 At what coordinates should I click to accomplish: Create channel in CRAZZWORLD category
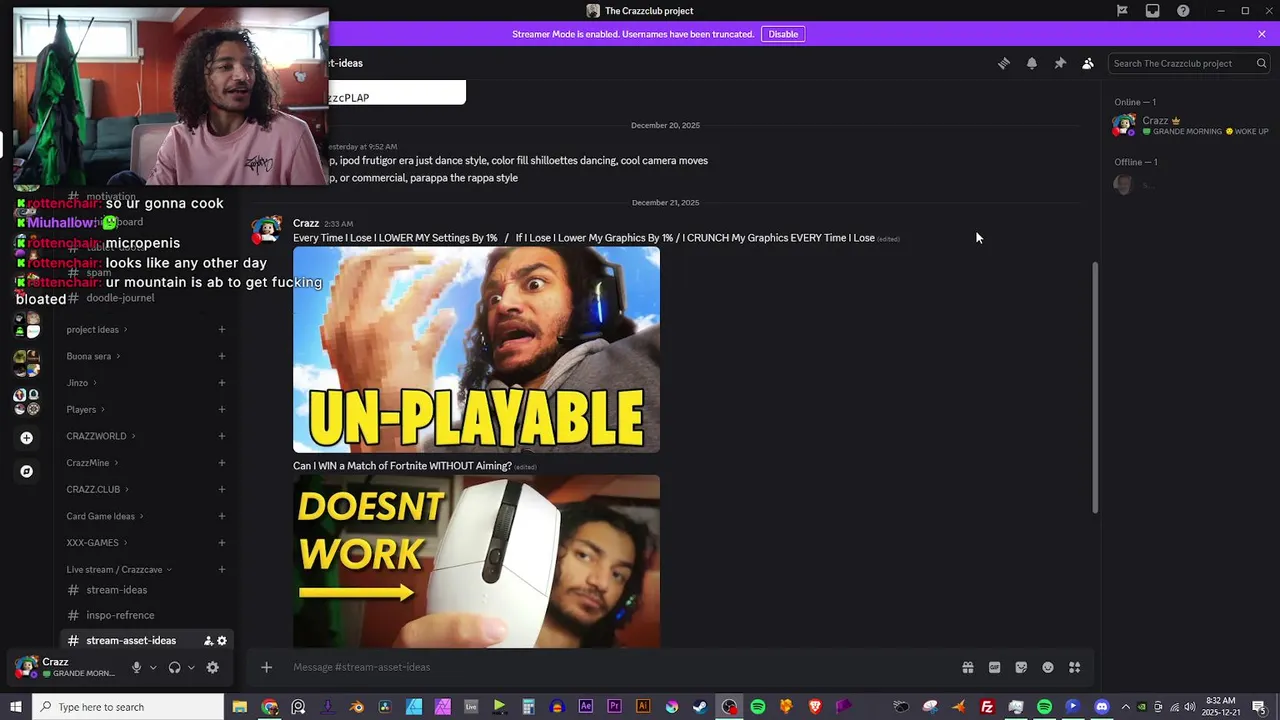tap(222, 436)
